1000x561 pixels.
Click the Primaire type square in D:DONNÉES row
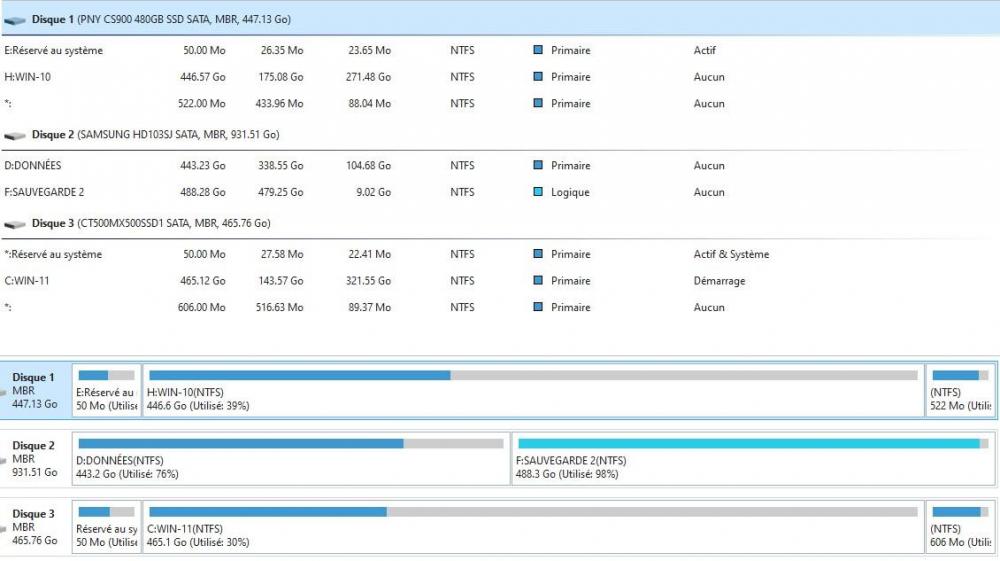click(x=538, y=166)
